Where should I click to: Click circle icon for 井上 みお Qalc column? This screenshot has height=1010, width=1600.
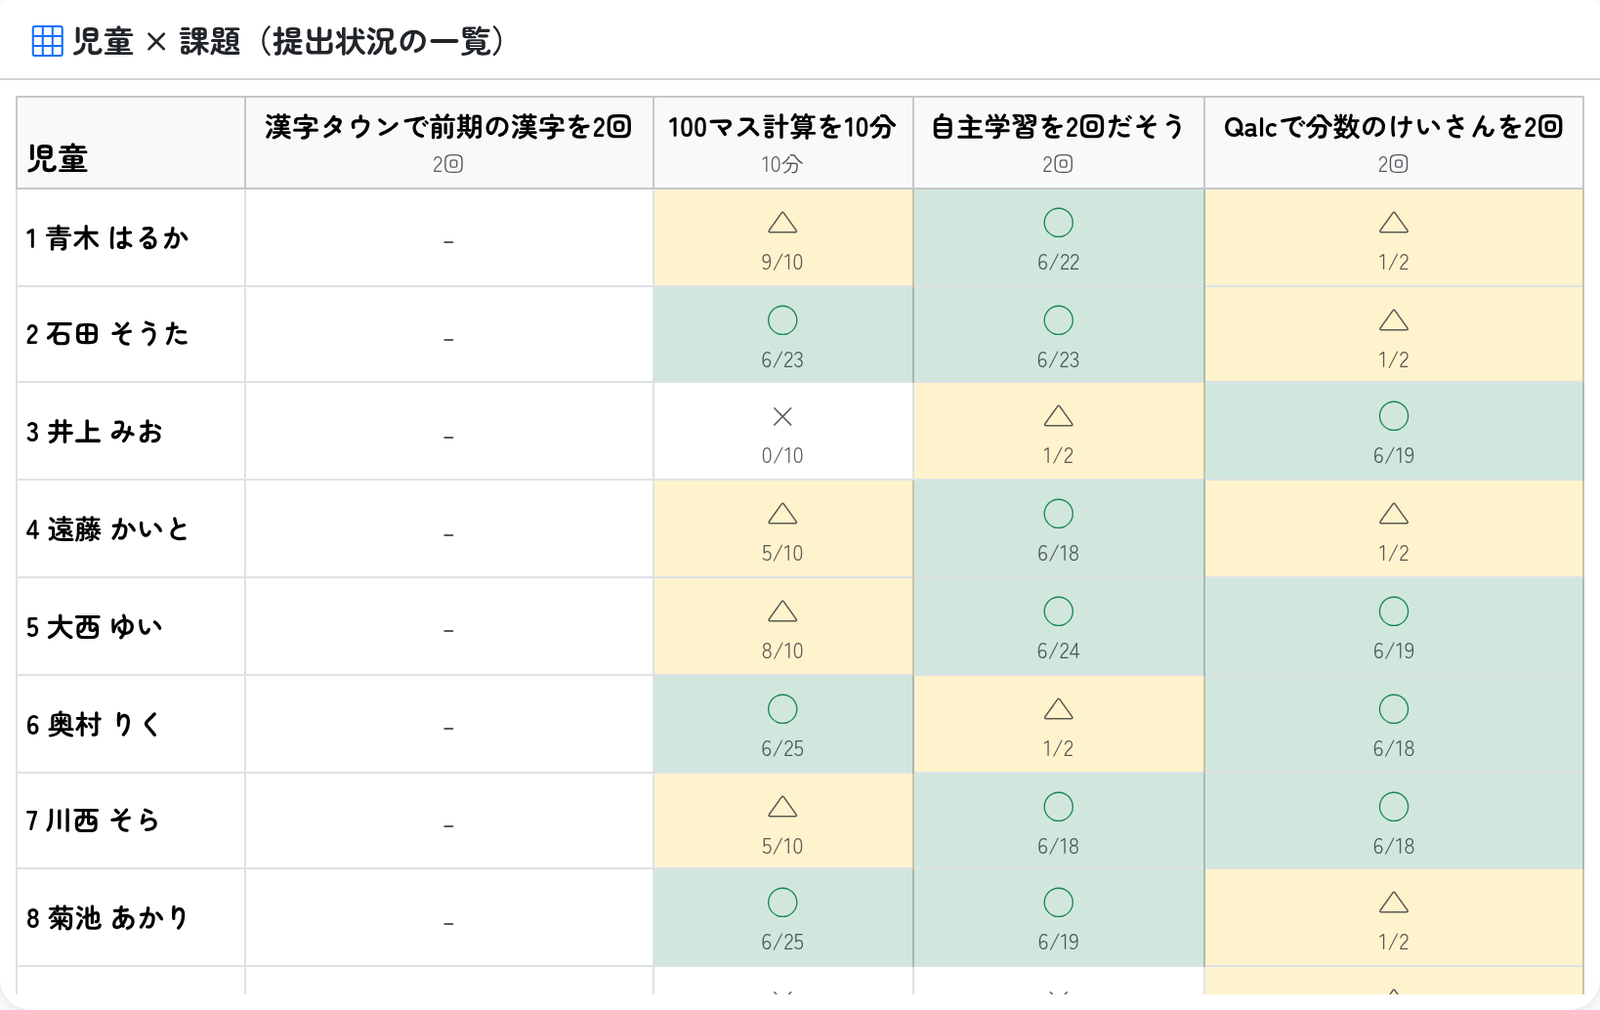[x=1393, y=416]
